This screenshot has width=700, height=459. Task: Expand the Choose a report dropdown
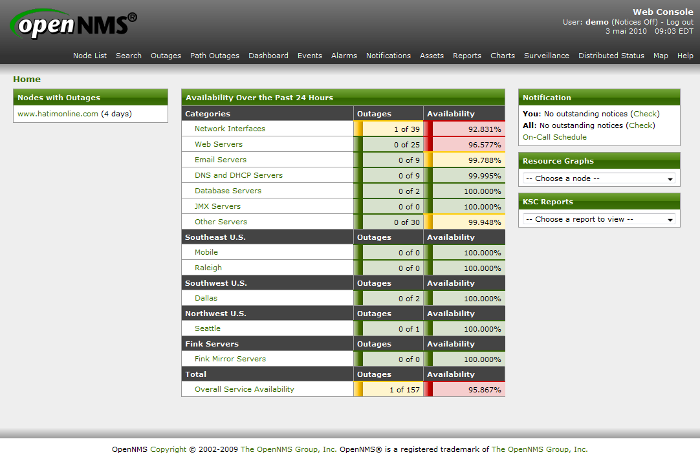click(600, 219)
